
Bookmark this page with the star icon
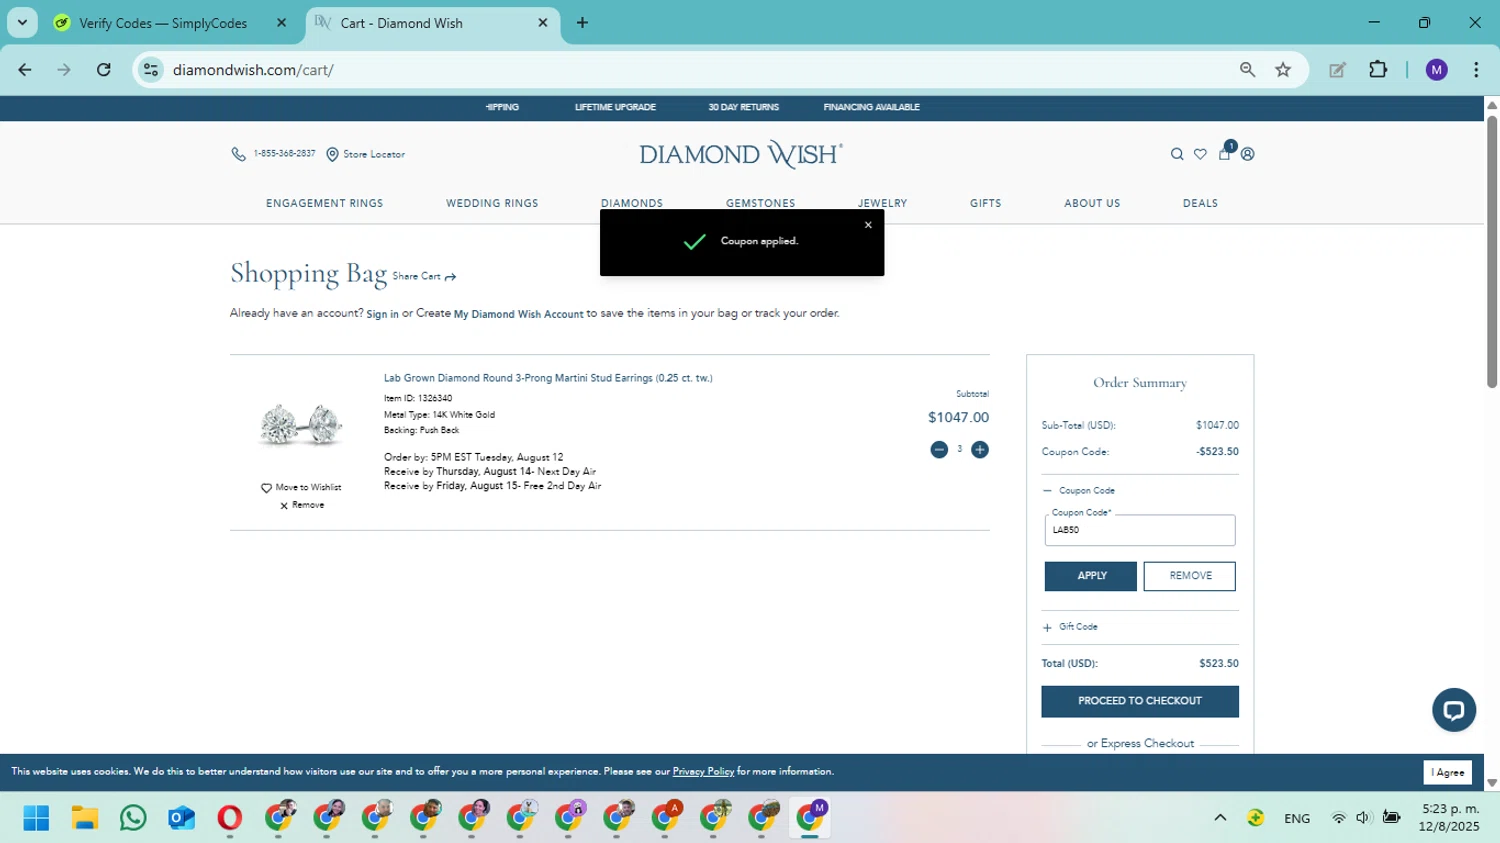pyautogui.click(x=1283, y=70)
